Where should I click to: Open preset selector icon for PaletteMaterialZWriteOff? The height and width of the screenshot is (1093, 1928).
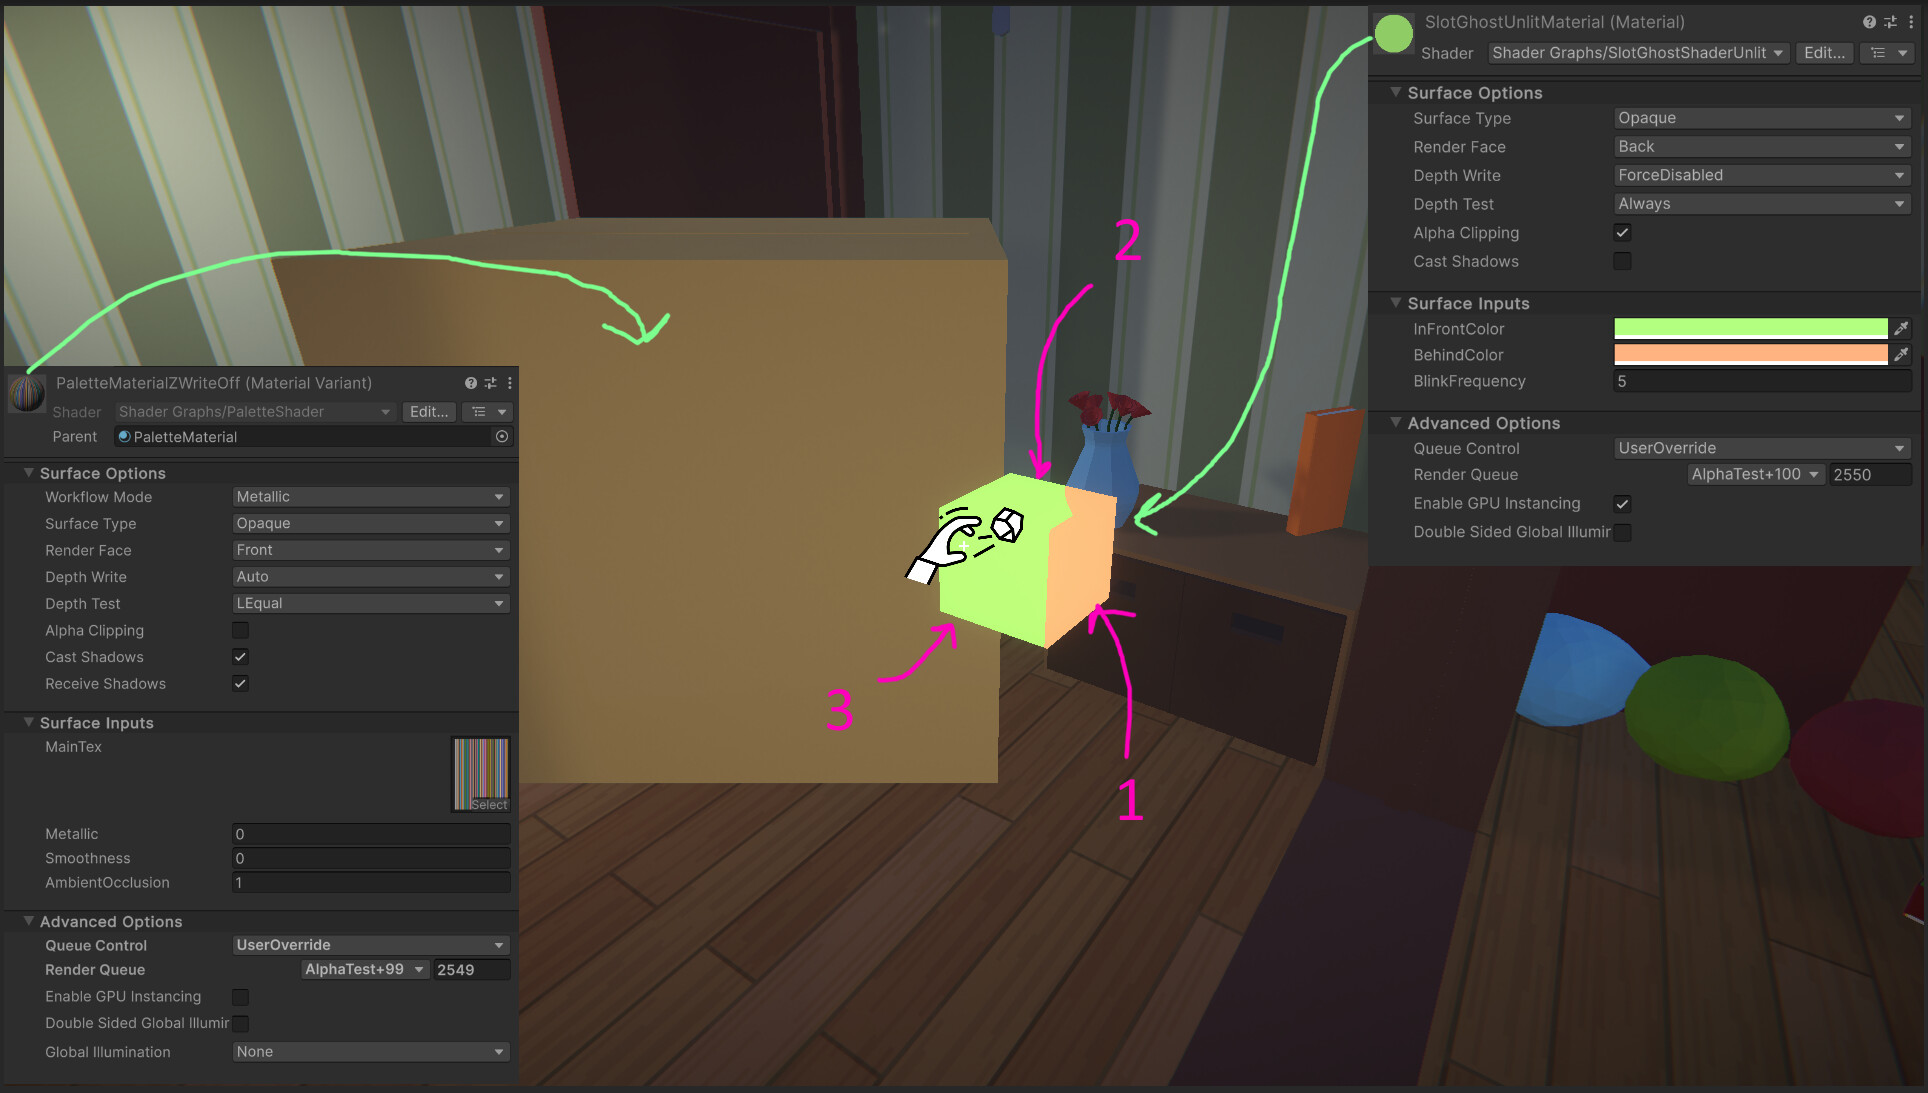pos(490,383)
